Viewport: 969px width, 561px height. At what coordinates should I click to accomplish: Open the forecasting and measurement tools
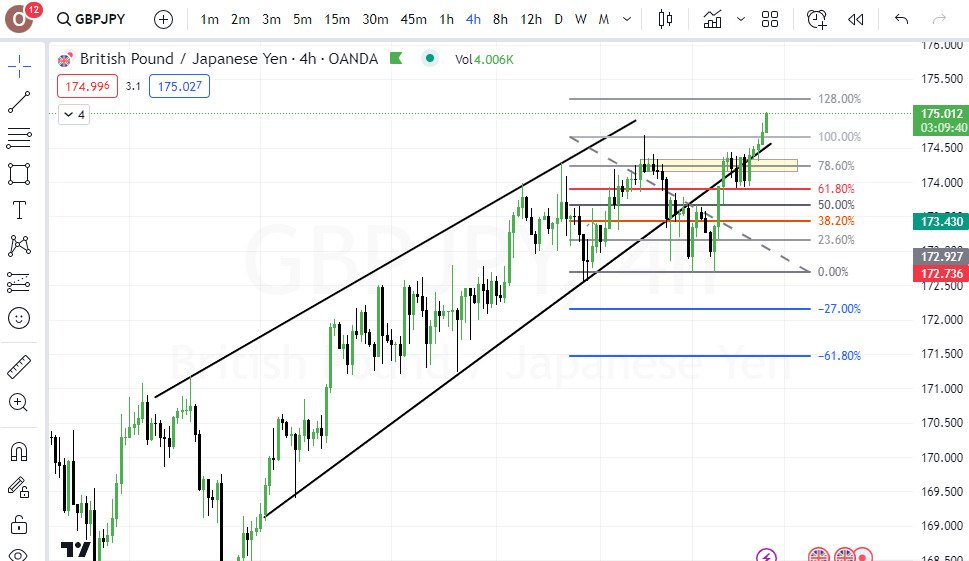(19, 282)
